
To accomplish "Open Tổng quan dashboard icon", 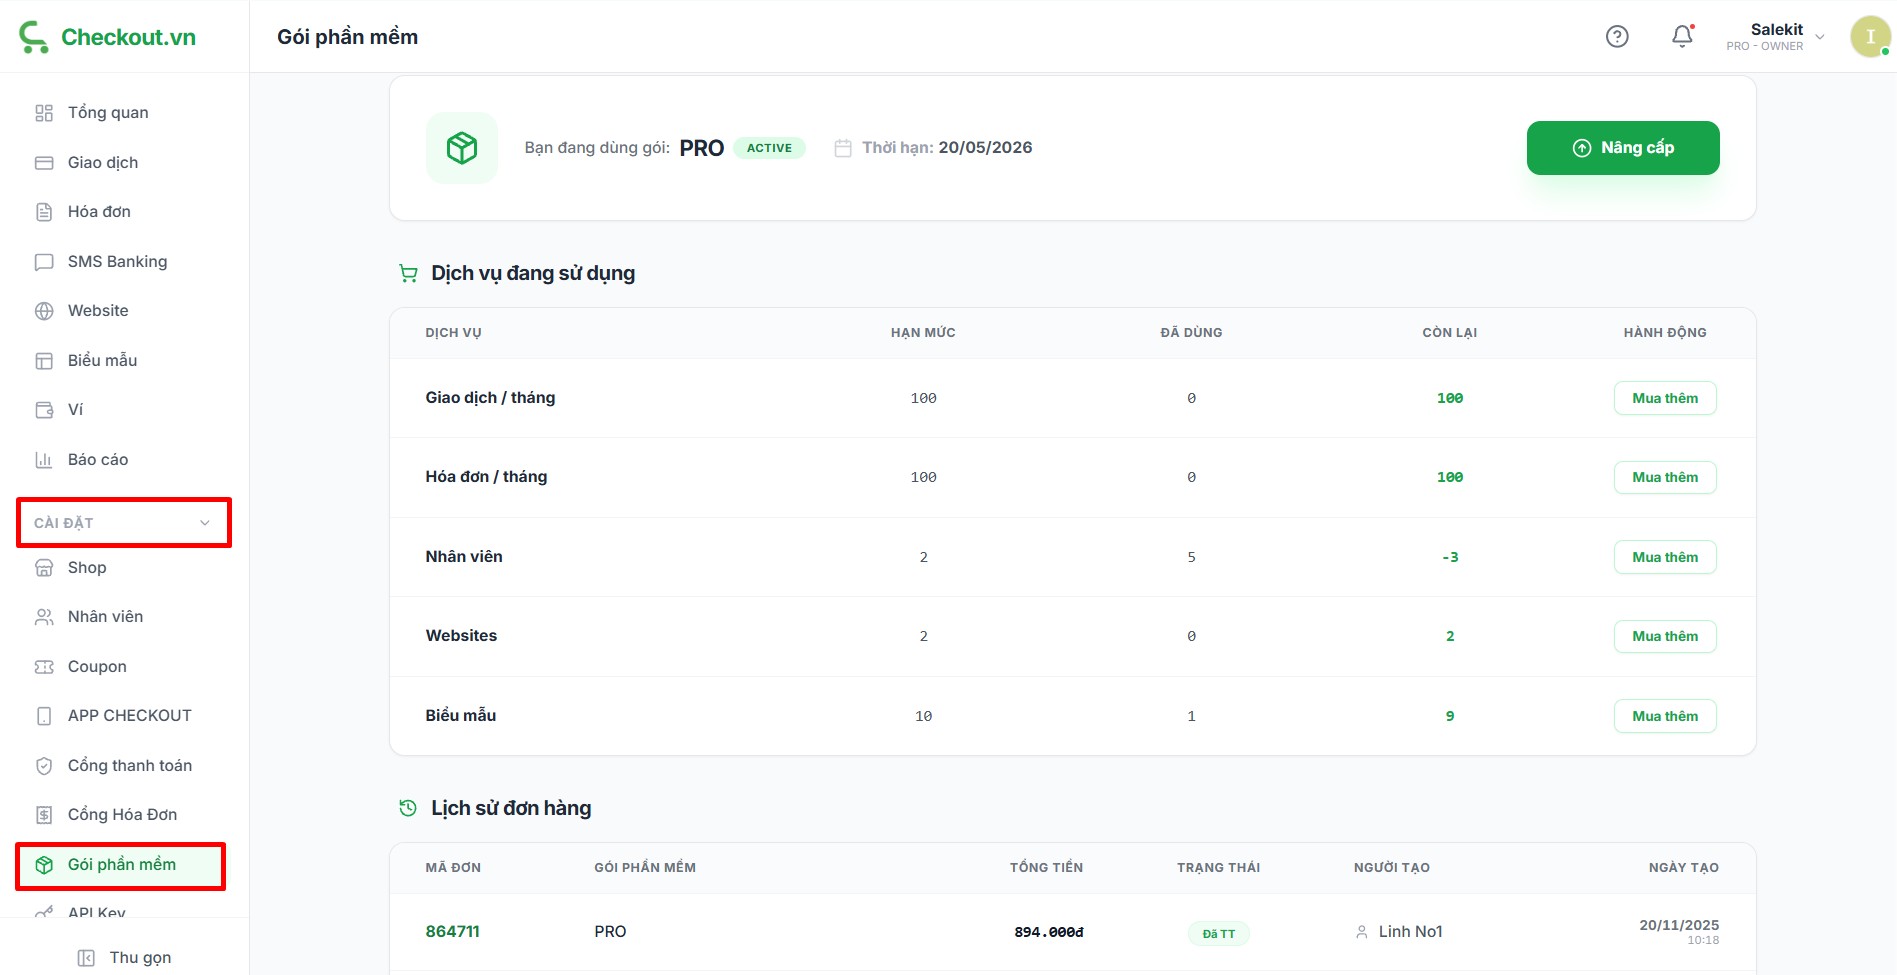I will (44, 113).
